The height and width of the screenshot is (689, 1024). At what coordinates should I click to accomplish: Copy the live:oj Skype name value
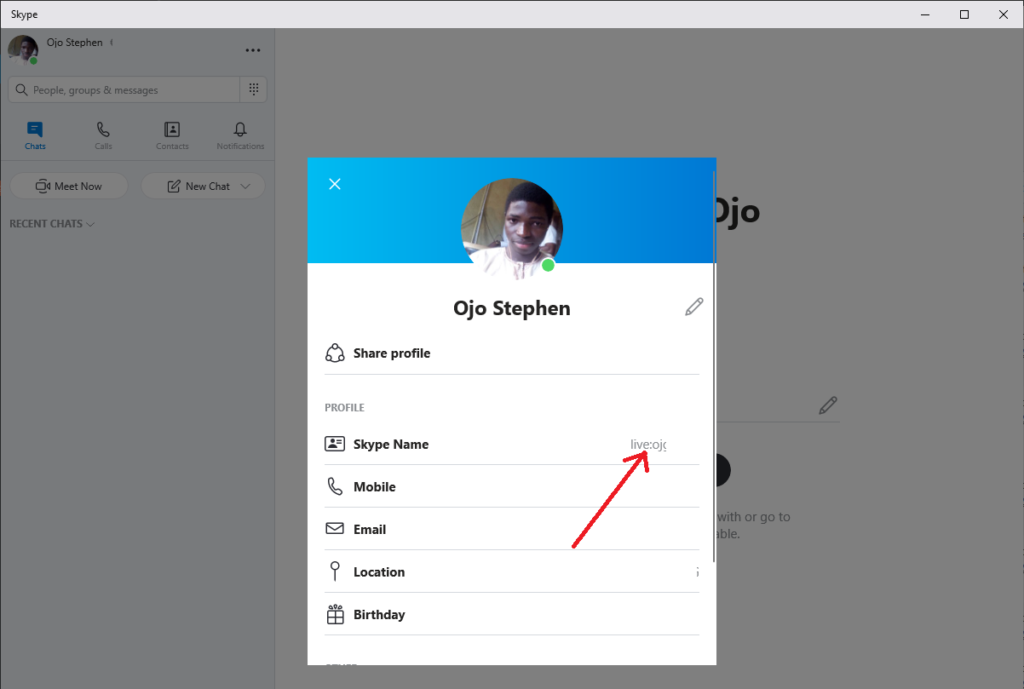[x=648, y=444]
